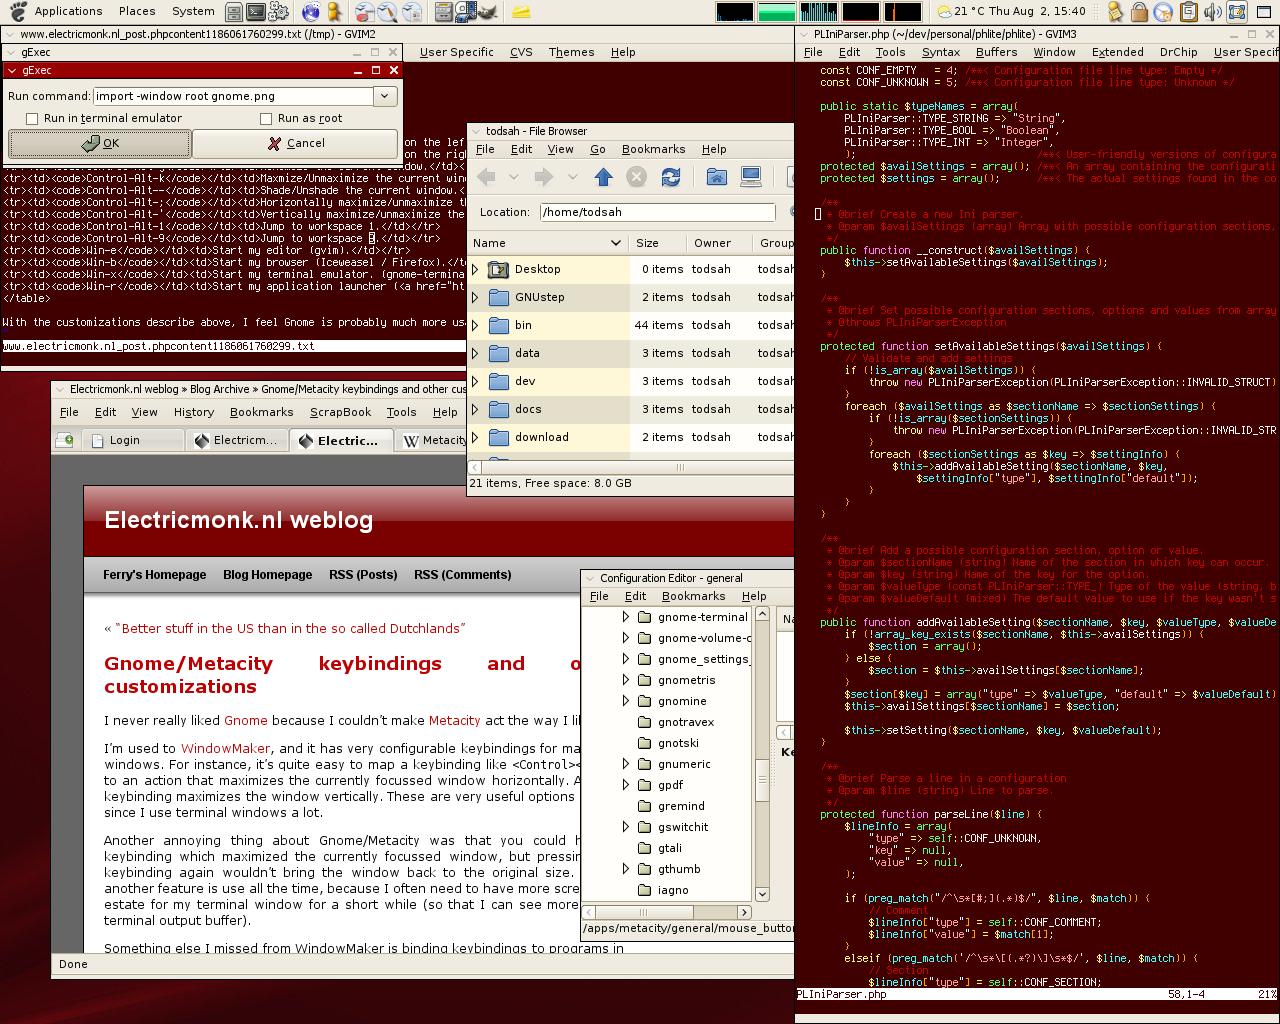Viewport: 1280px width, 1024px height.
Task: Open Applications menu in top panel
Action: [68, 11]
